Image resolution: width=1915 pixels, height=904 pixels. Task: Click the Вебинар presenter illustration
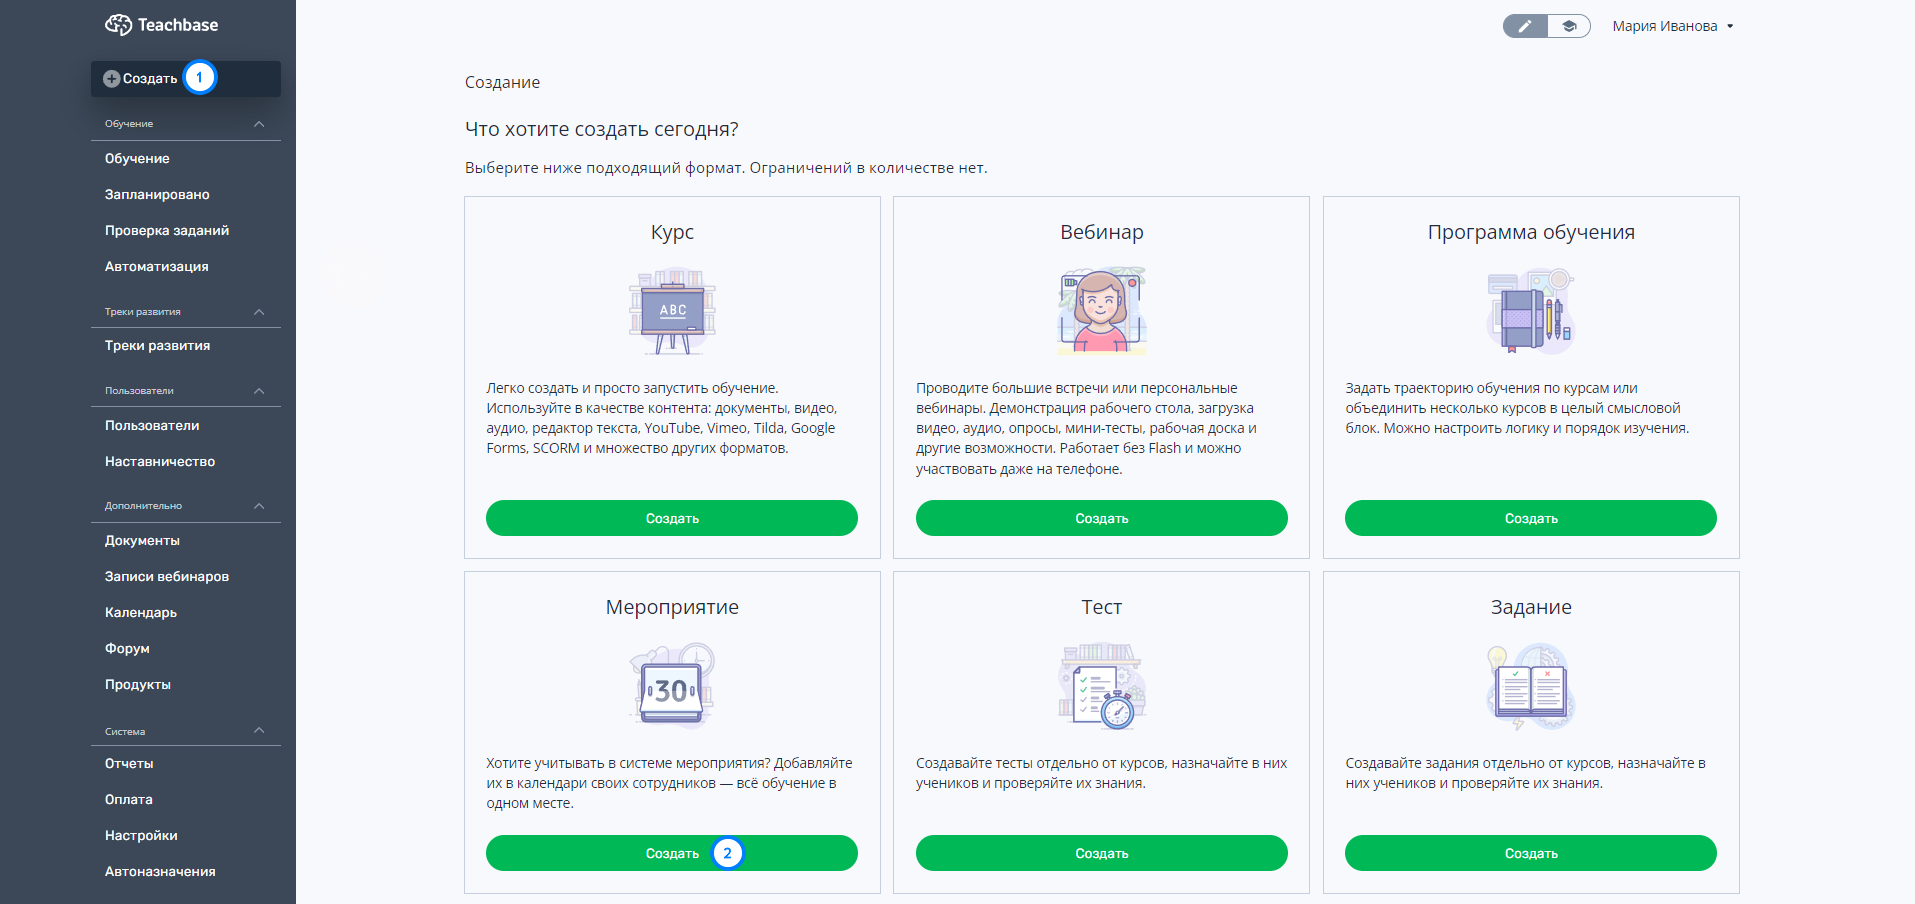point(1102,311)
